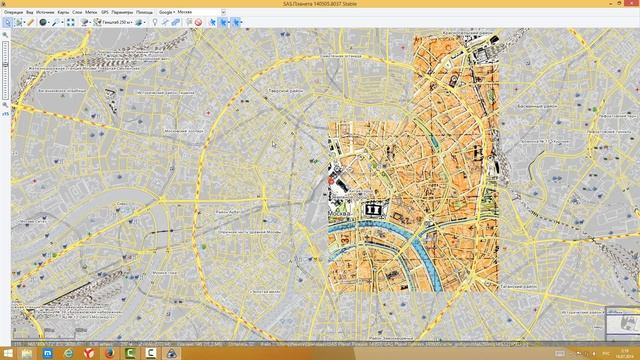The height and width of the screenshot is (360, 640).
Task: Switch to SAS.Planet taskbar button
Action: pos(171,353)
